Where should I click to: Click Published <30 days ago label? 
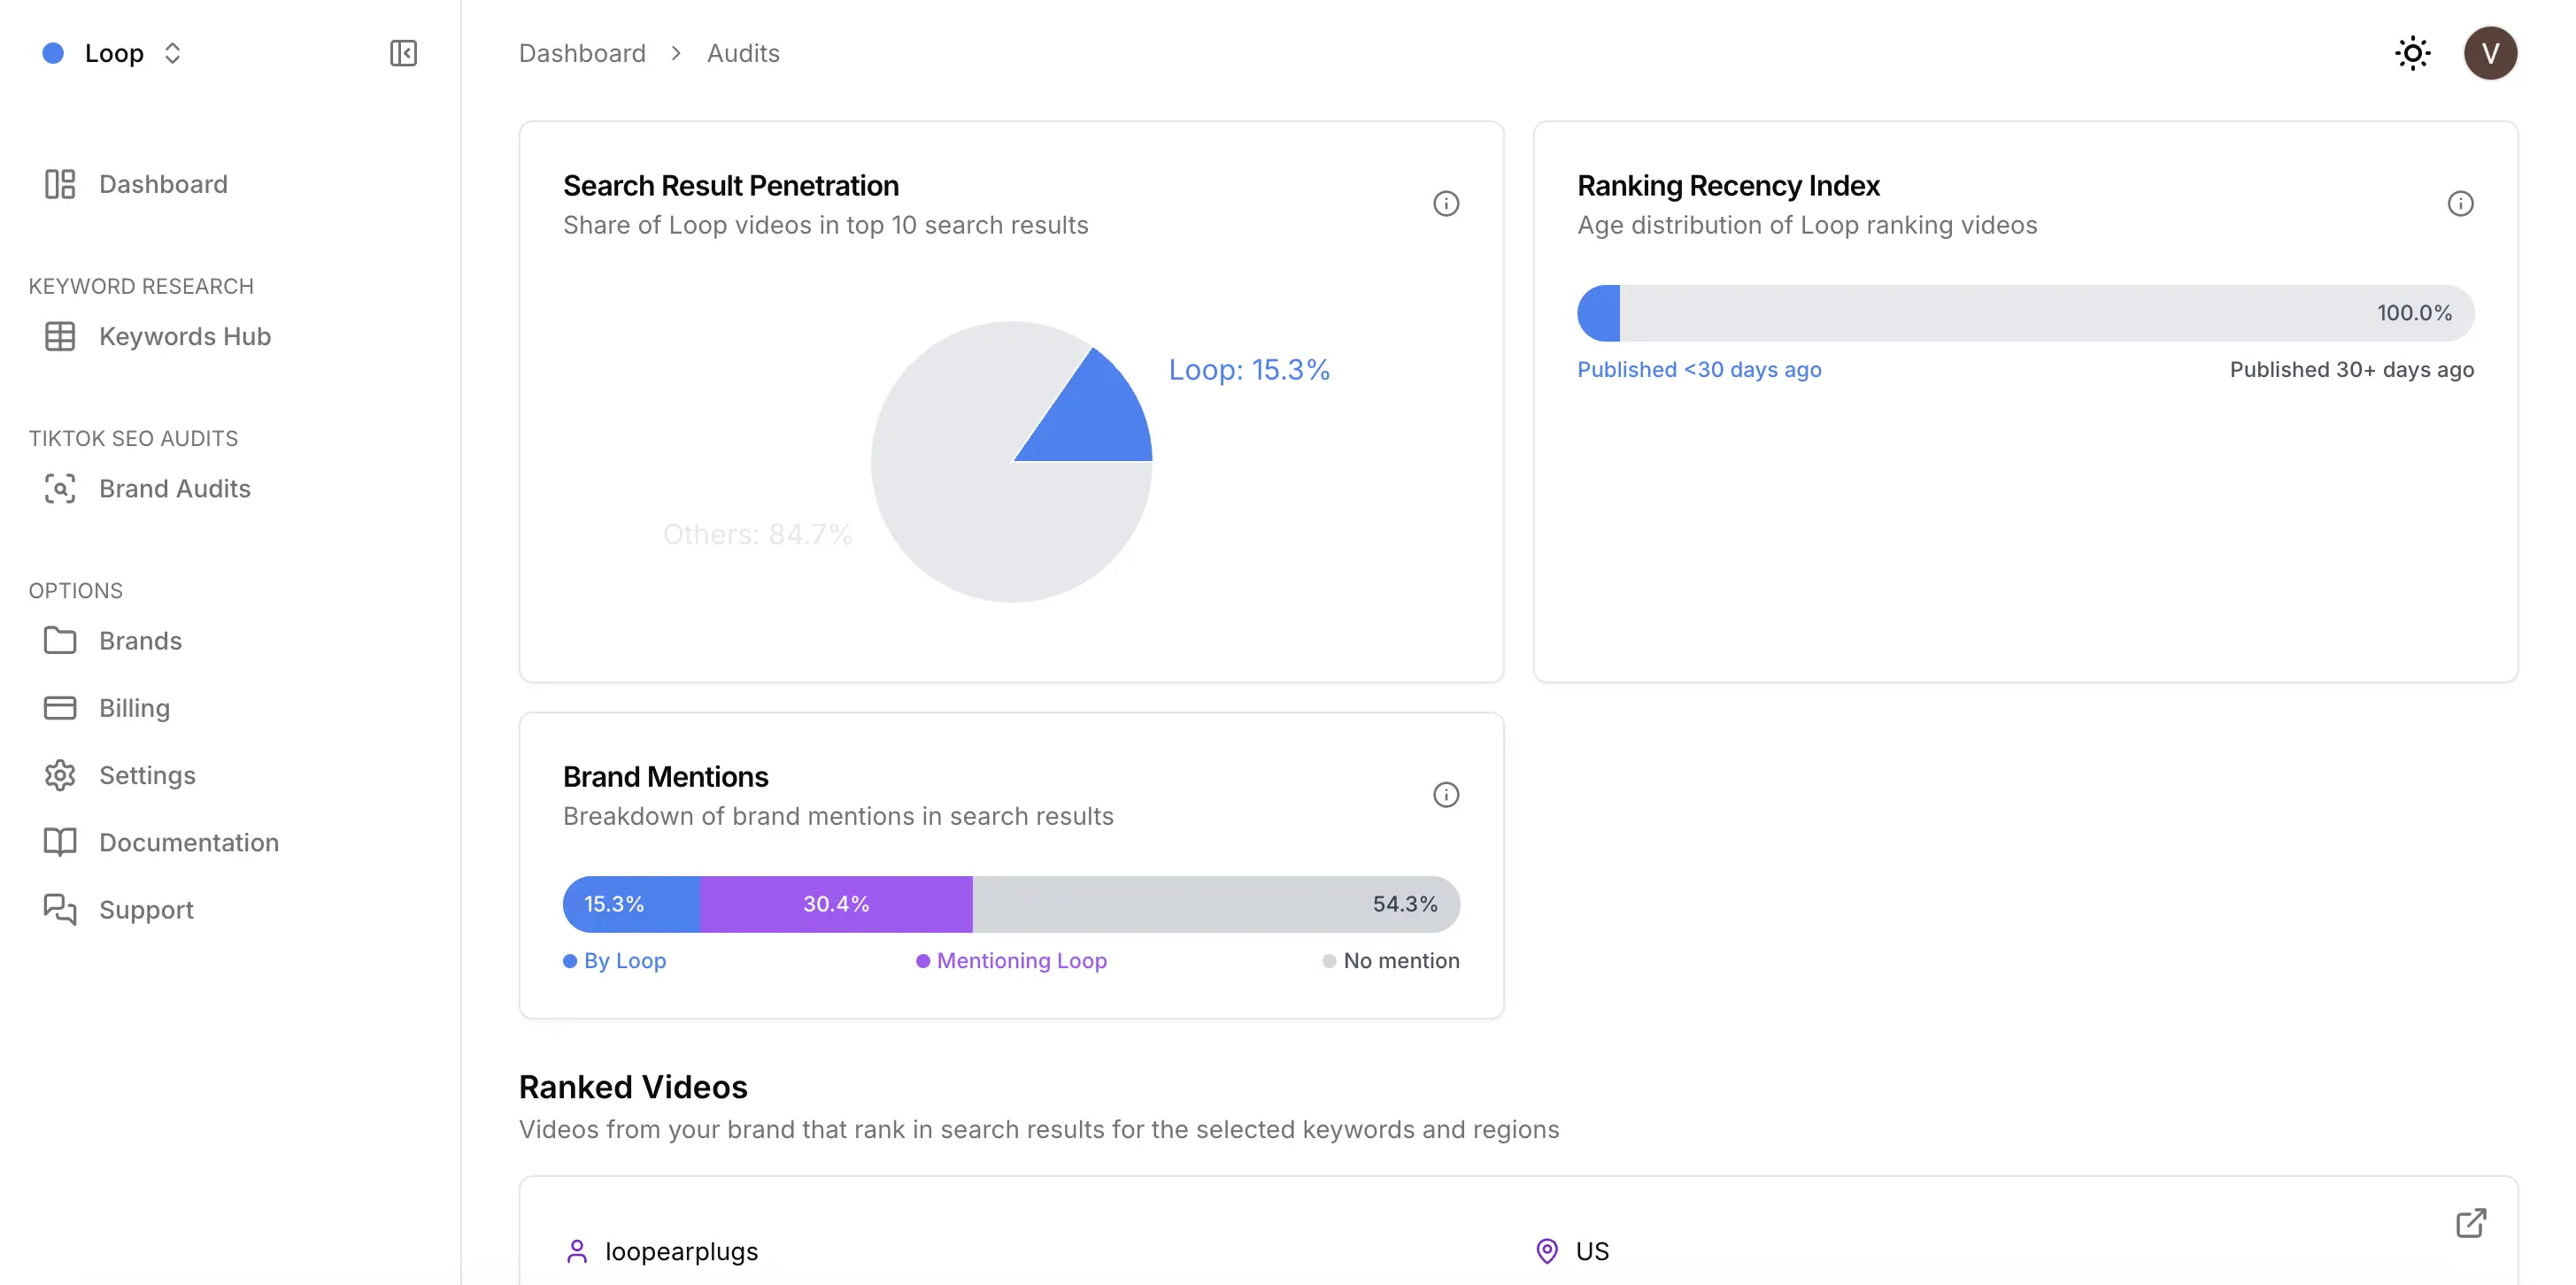click(x=1699, y=369)
